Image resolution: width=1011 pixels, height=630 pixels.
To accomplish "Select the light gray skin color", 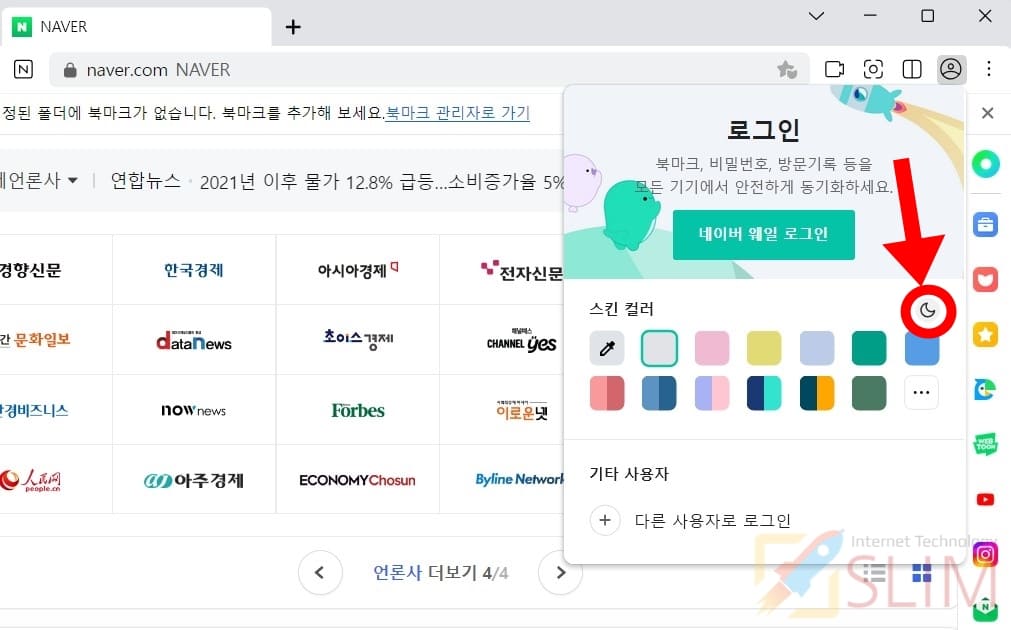I will pos(659,348).
